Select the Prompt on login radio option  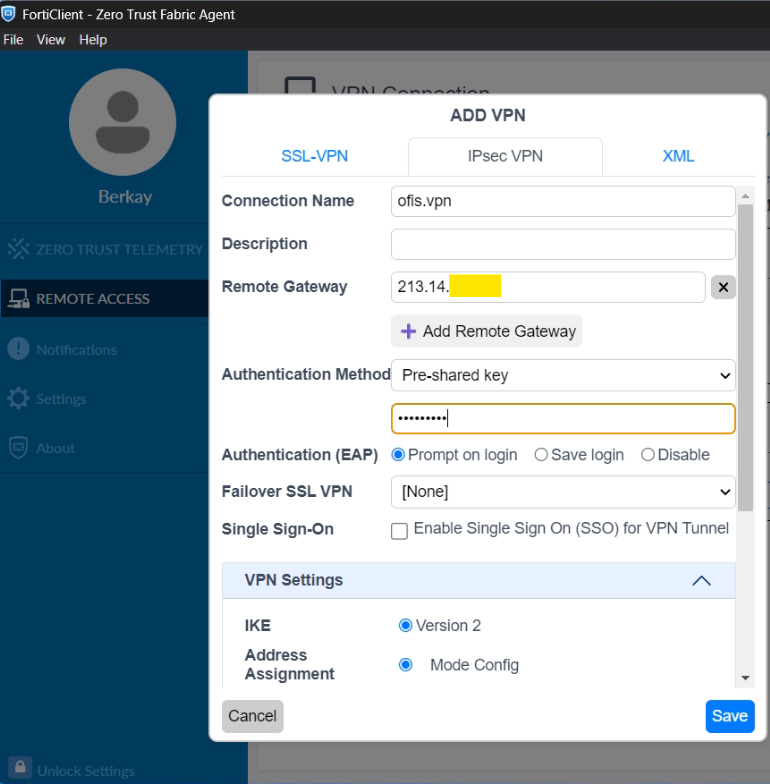tap(398, 455)
